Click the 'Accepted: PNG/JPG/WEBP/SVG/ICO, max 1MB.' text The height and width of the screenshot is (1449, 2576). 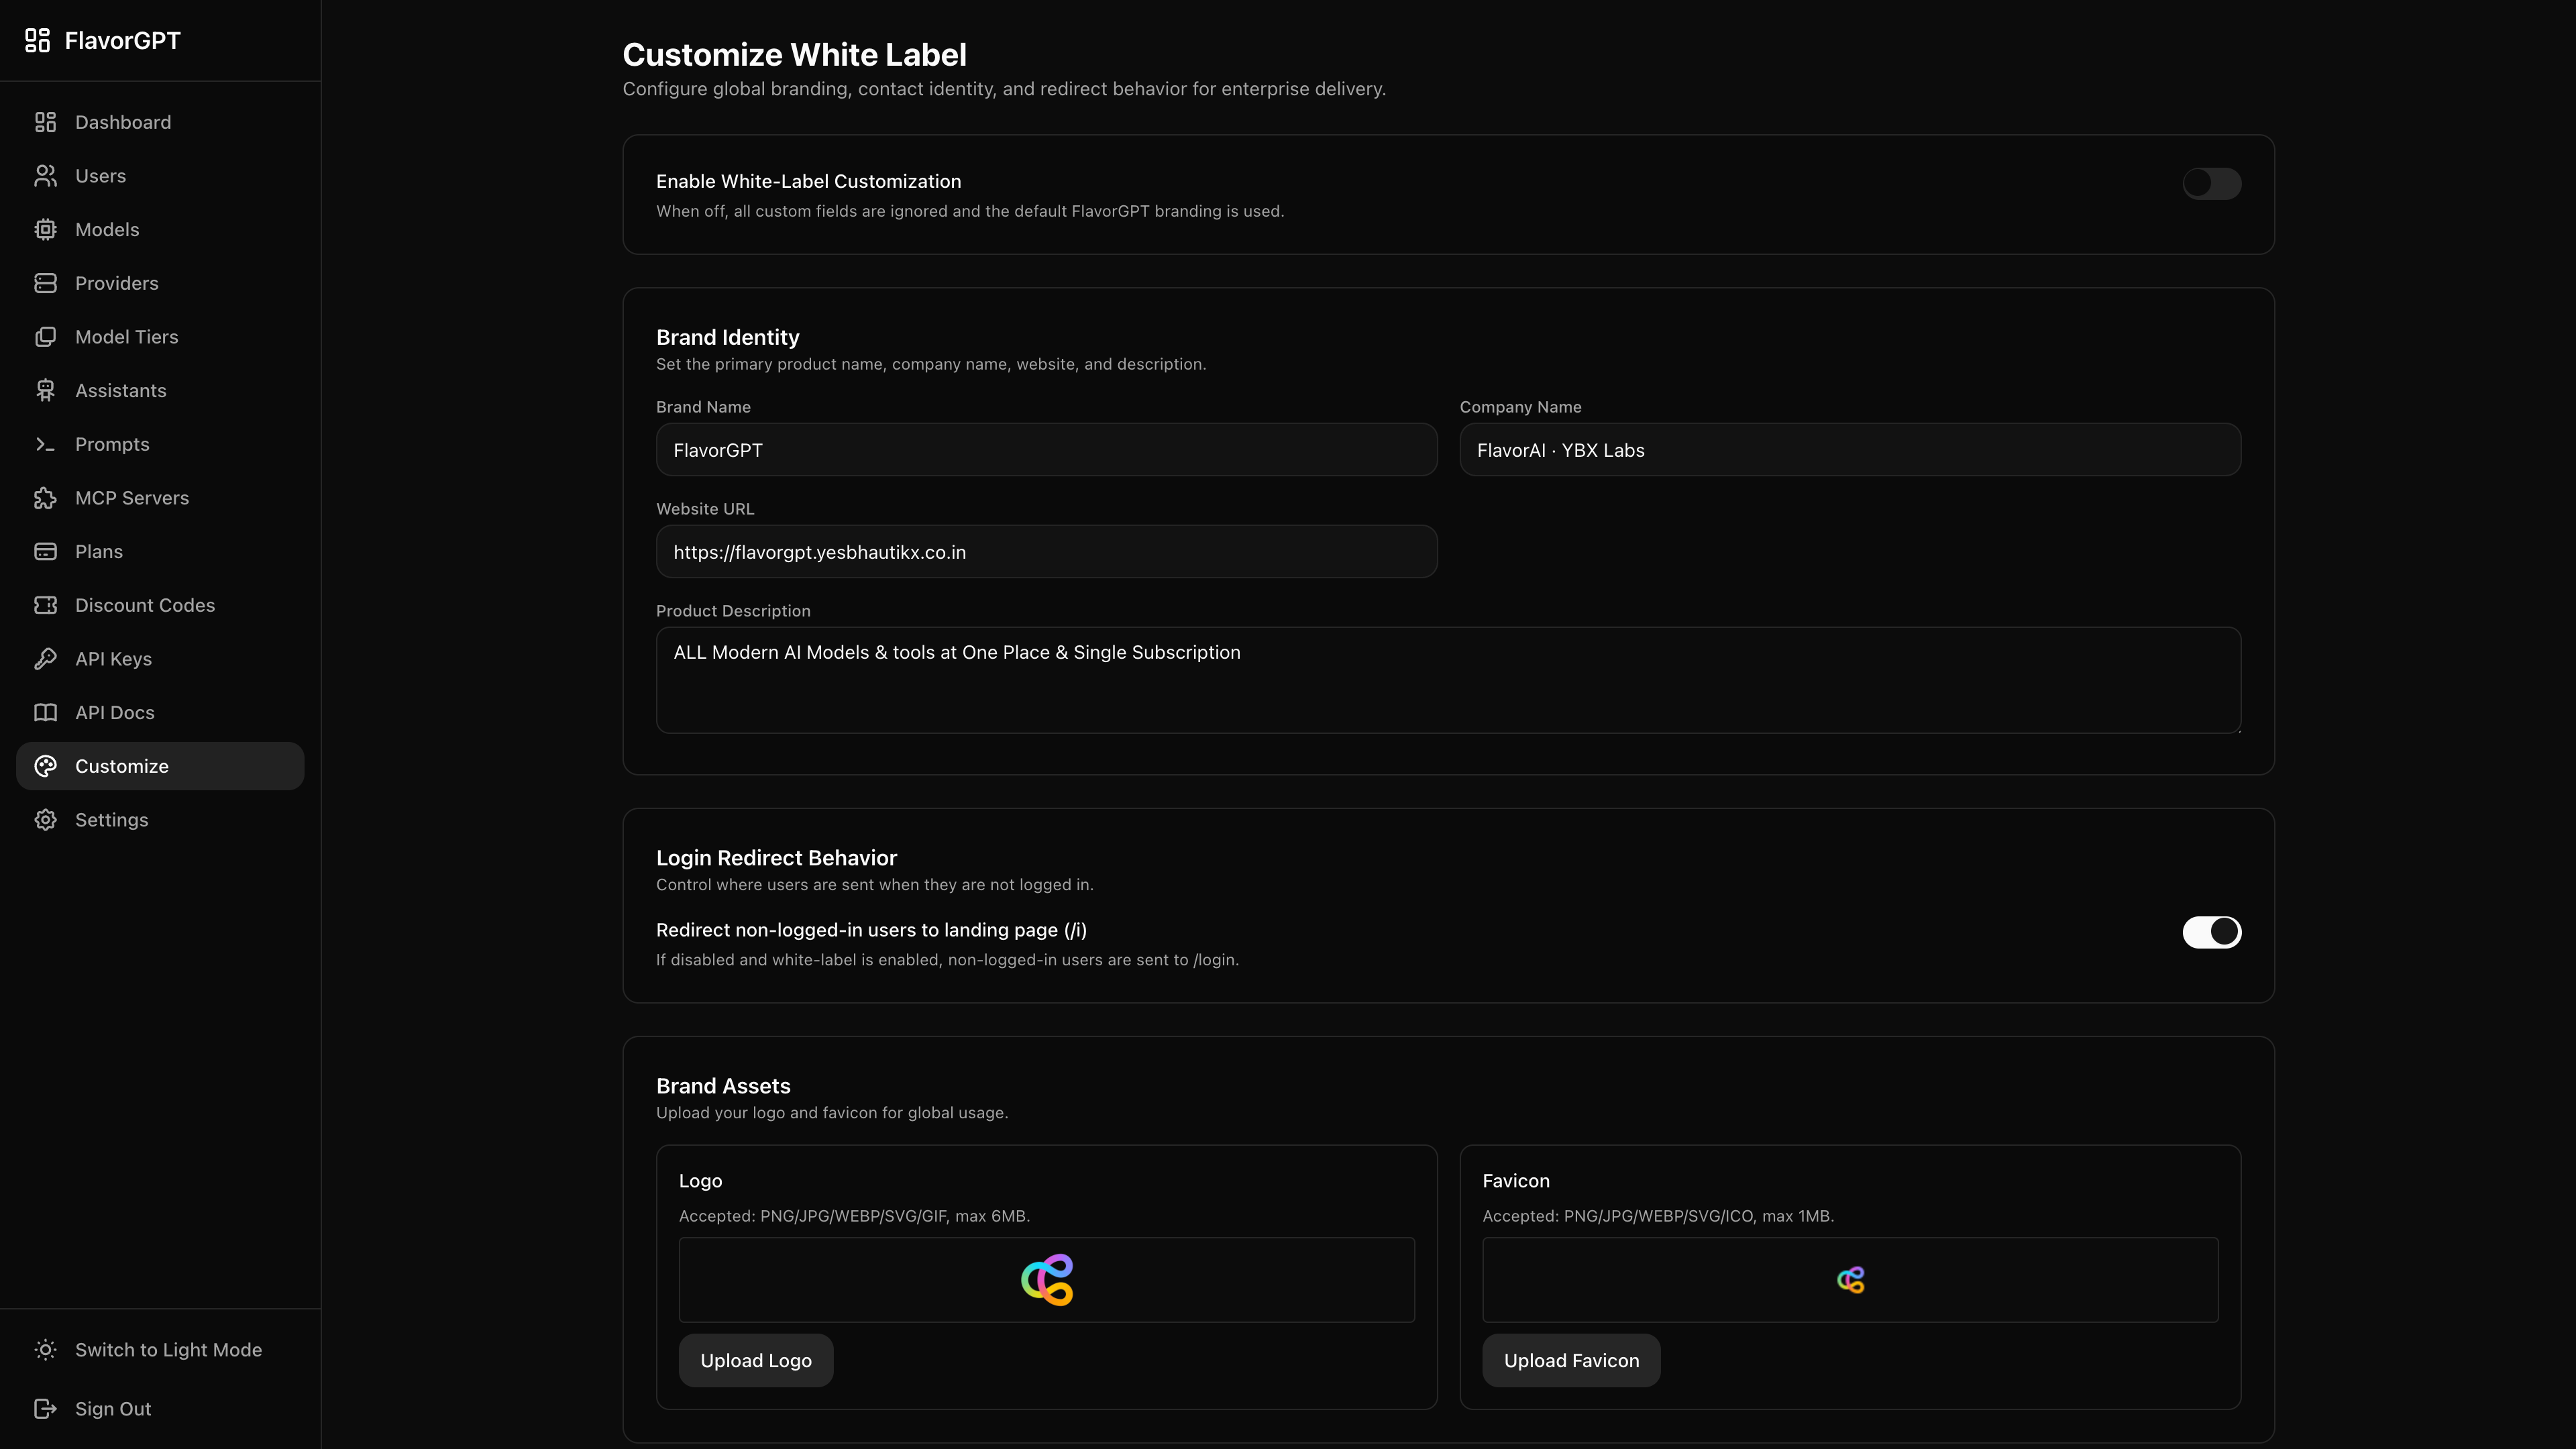point(1658,1216)
